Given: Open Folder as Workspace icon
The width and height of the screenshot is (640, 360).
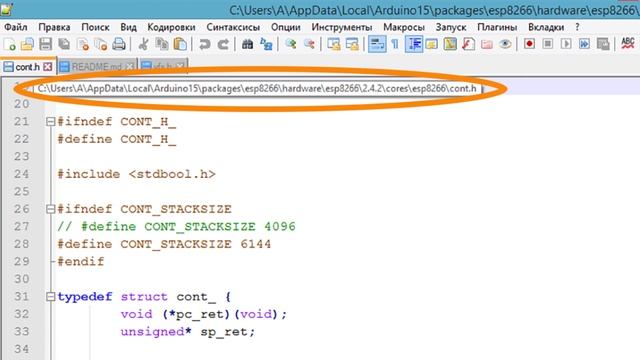Looking at the screenshot, I should coord(487,44).
